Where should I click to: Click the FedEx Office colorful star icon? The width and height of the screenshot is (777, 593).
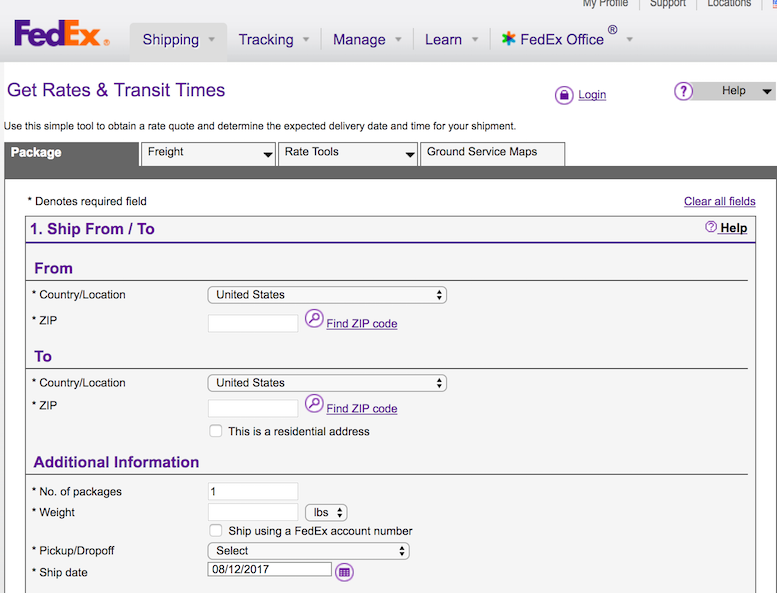(508, 39)
